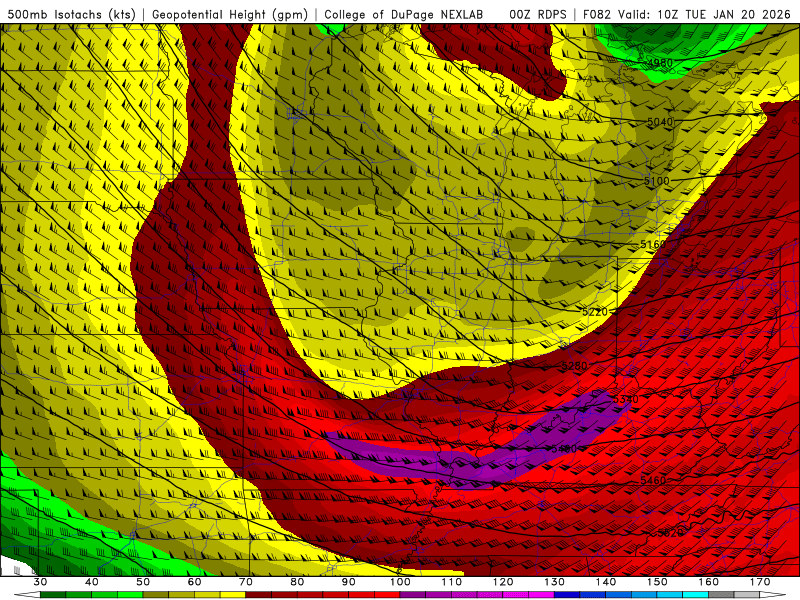Click the 30 tick label on color scale

40,582
